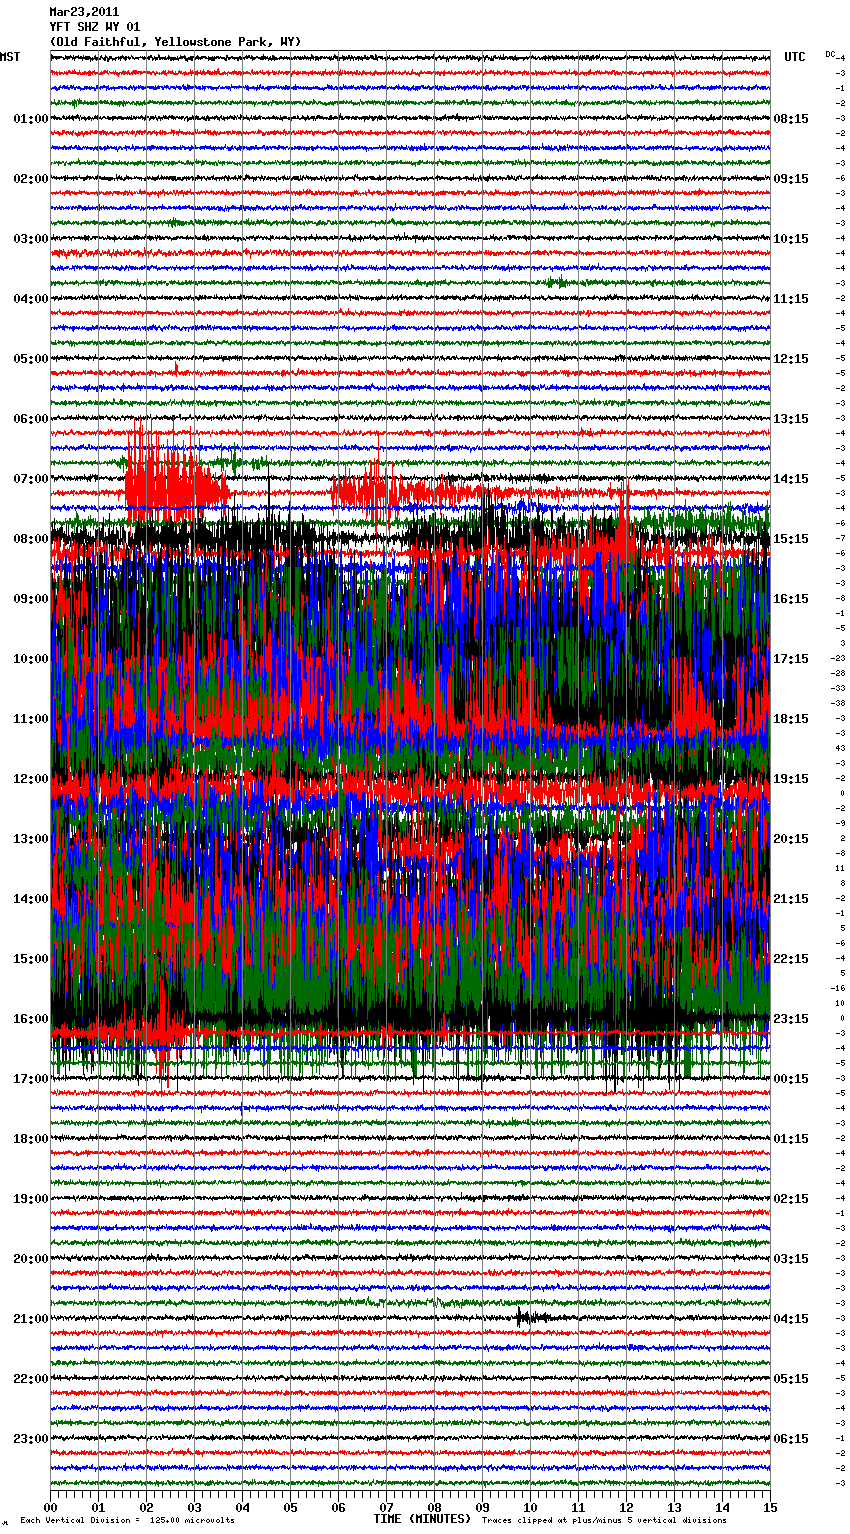Viewport: 850px width, 1534px height.
Task: Click the 00:15 UTC time label
Action: click(791, 1079)
